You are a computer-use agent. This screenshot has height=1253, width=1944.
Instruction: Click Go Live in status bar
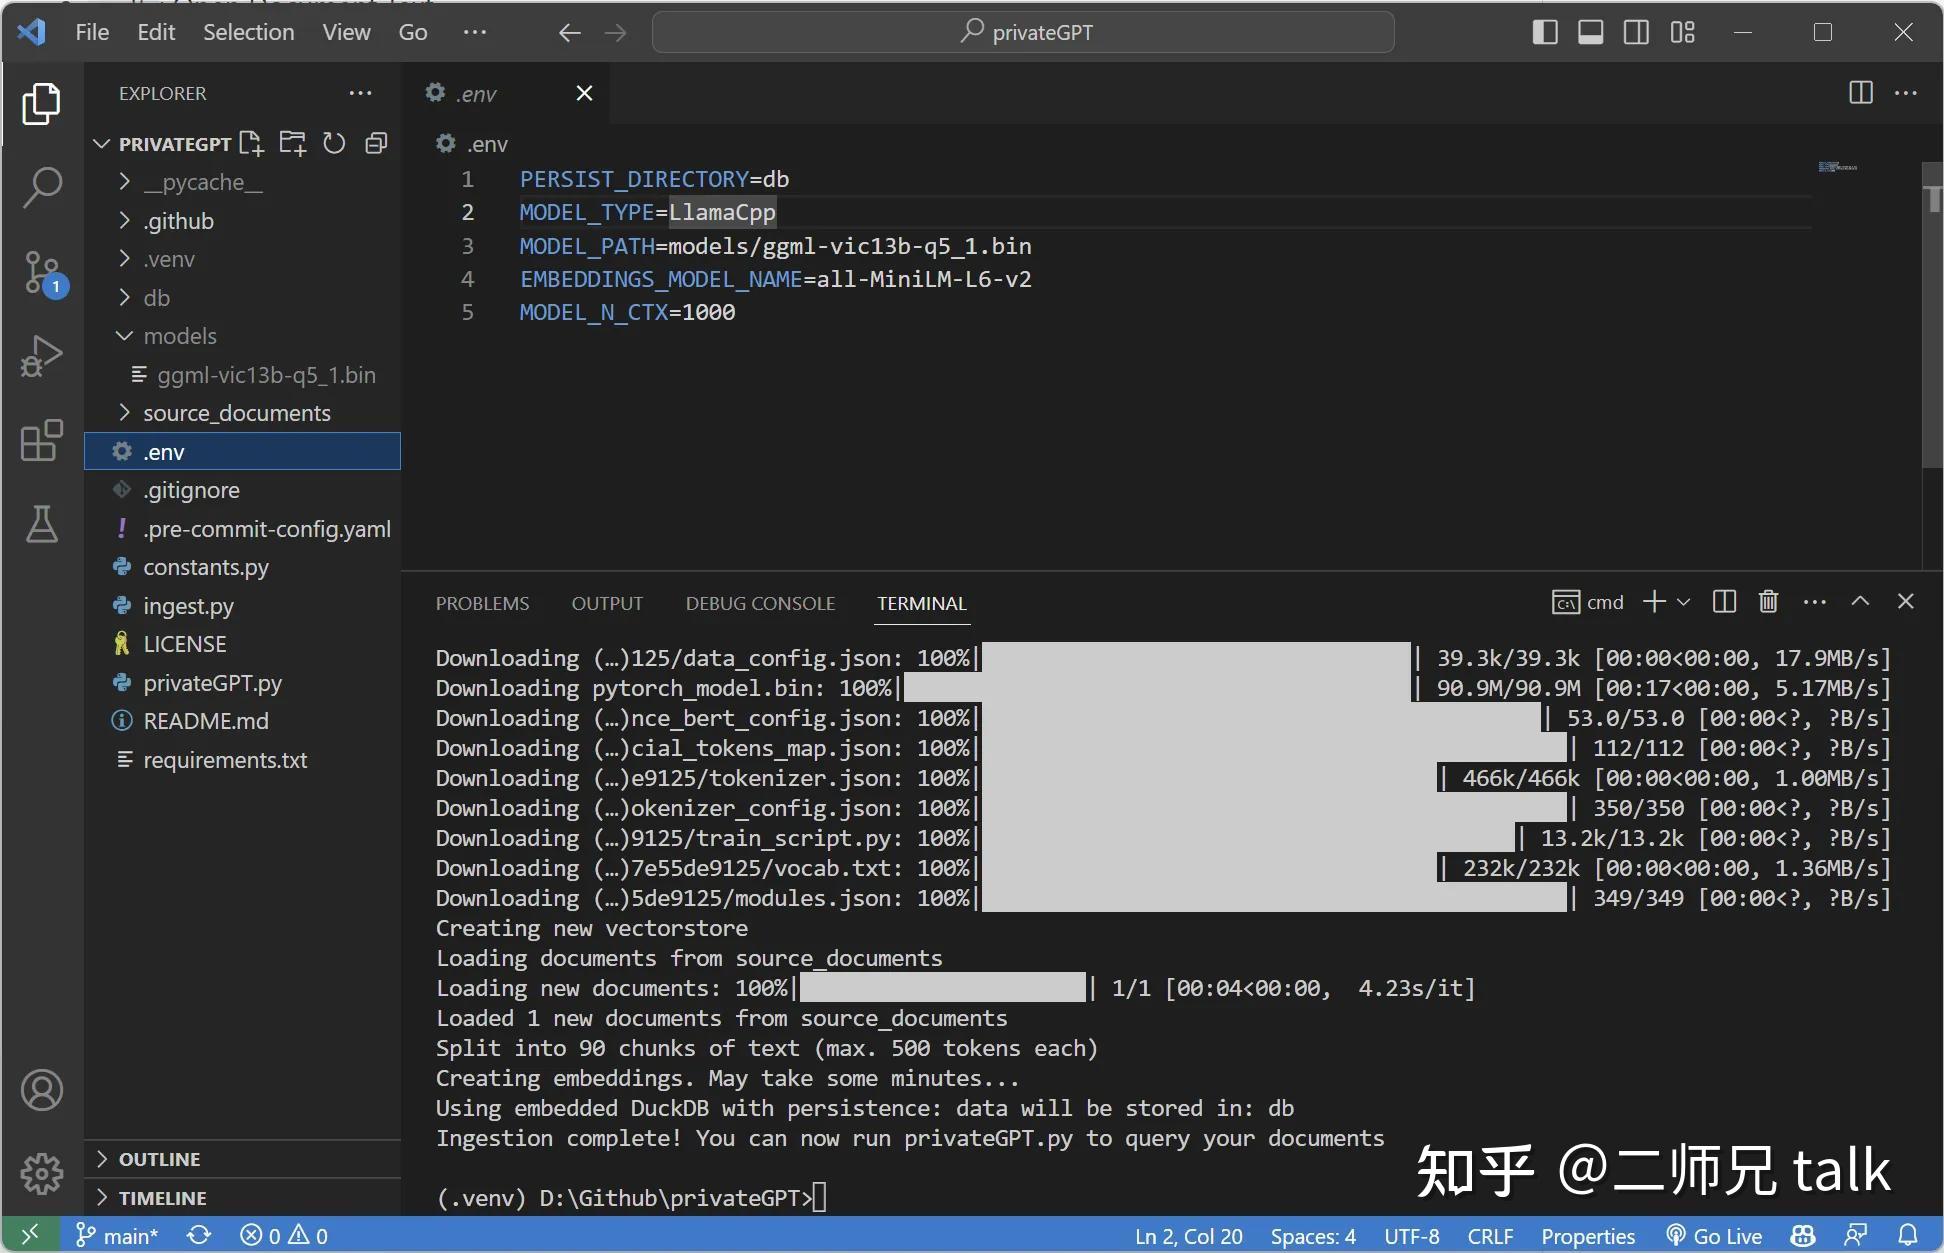[1714, 1236]
